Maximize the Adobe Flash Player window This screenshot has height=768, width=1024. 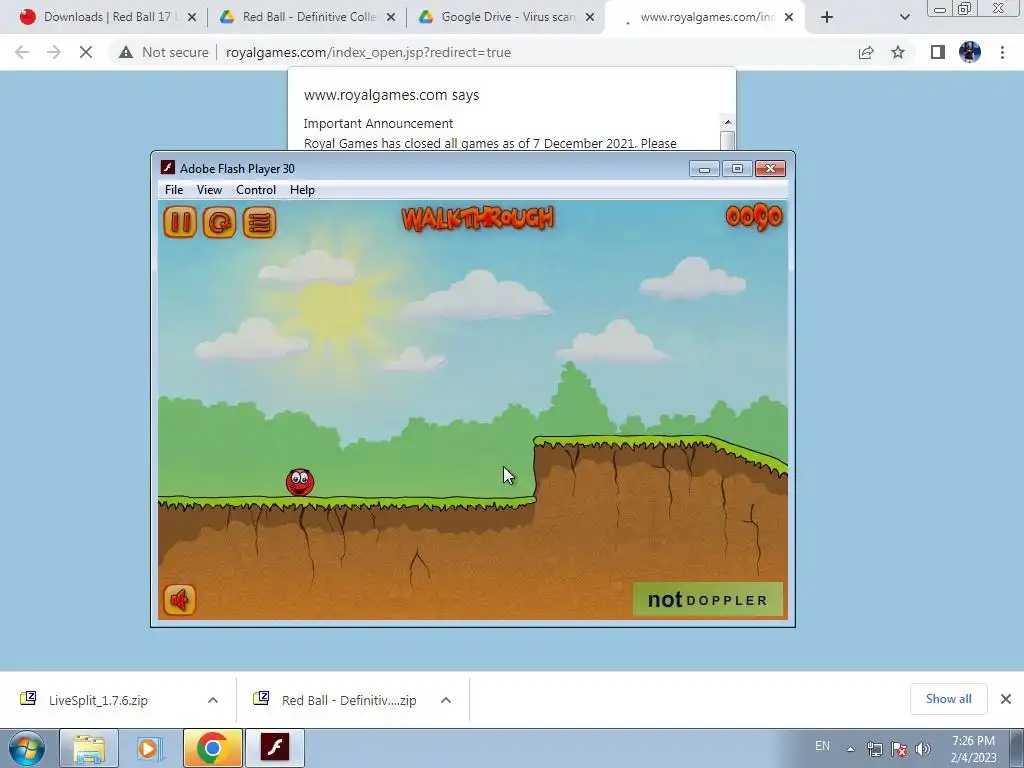pyautogui.click(x=737, y=168)
